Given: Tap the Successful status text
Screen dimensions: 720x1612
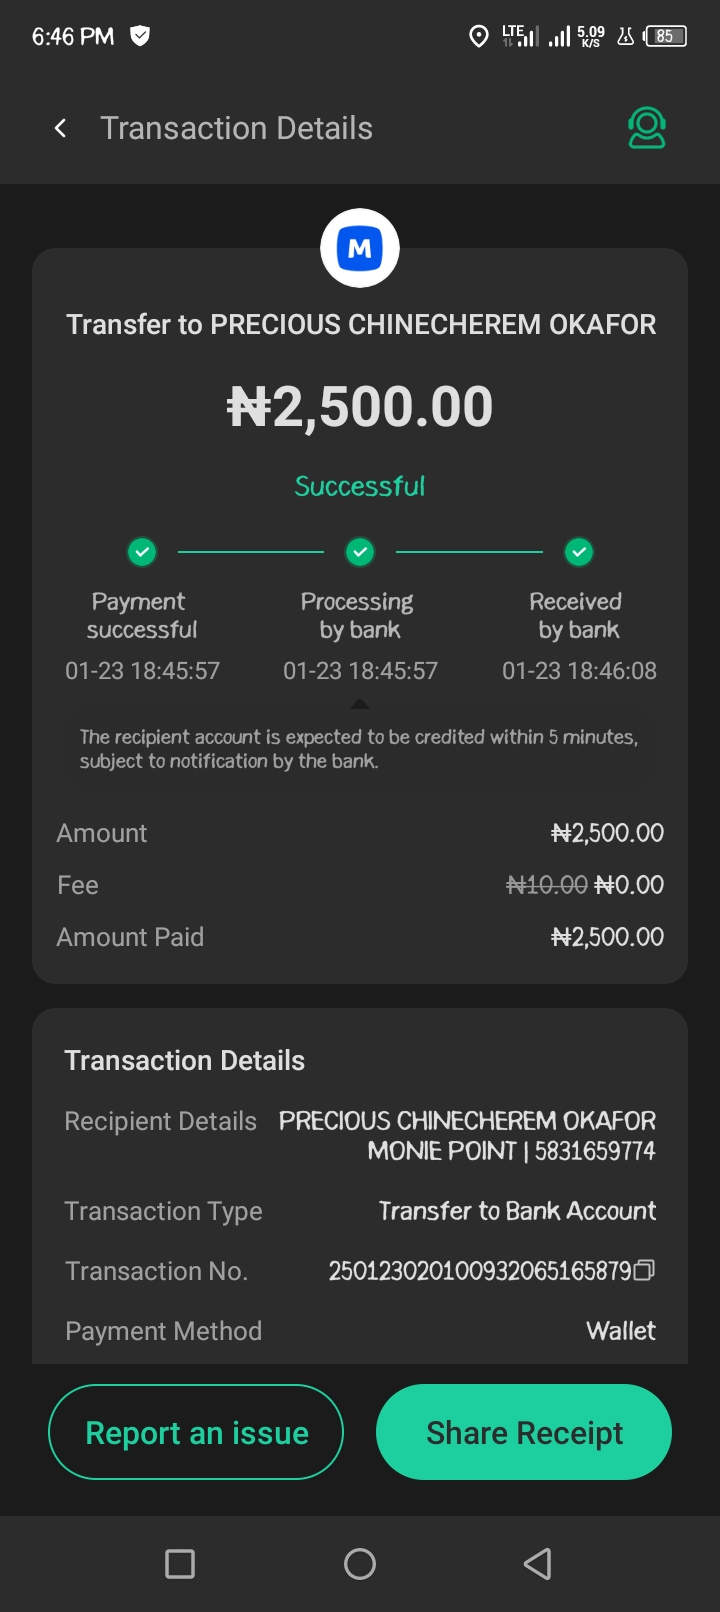Looking at the screenshot, I should (360, 487).
